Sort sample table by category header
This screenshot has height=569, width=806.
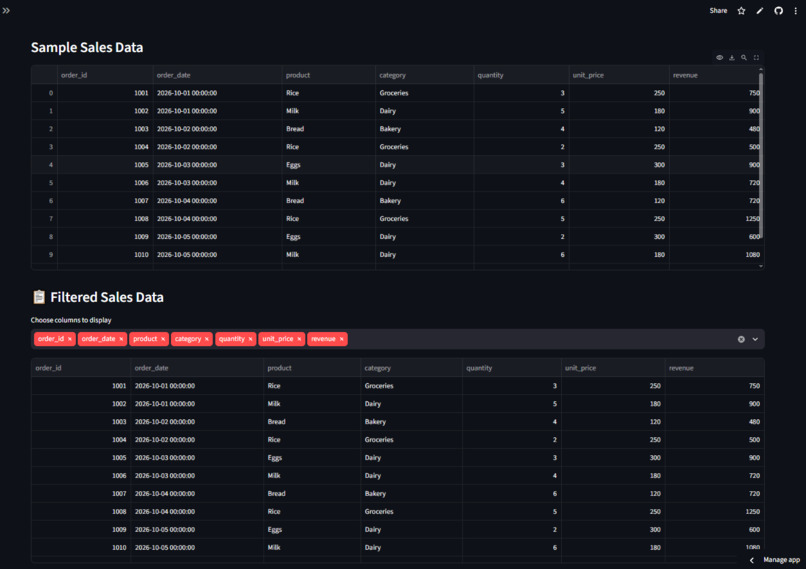coord(425,75)
